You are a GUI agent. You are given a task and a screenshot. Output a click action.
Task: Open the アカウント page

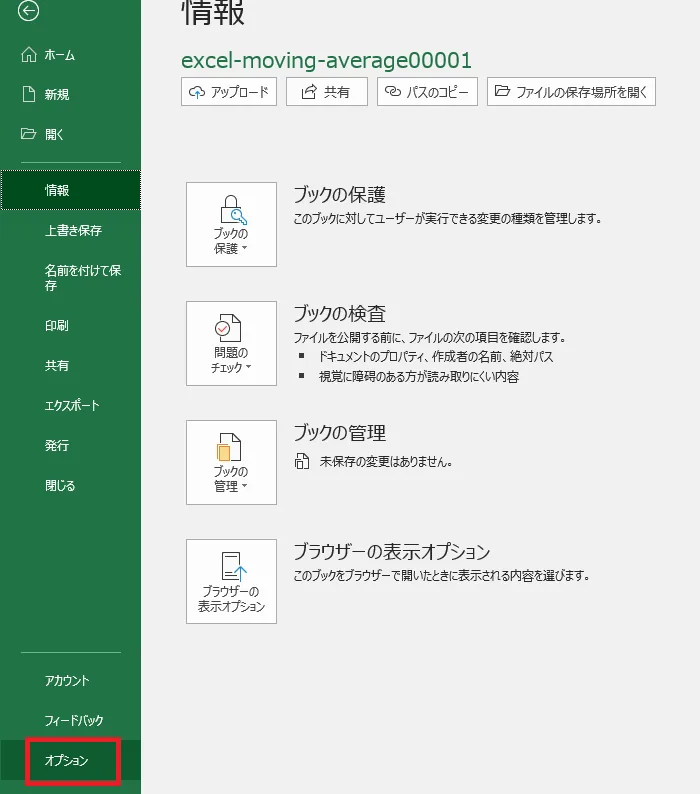tap(67, 681)
